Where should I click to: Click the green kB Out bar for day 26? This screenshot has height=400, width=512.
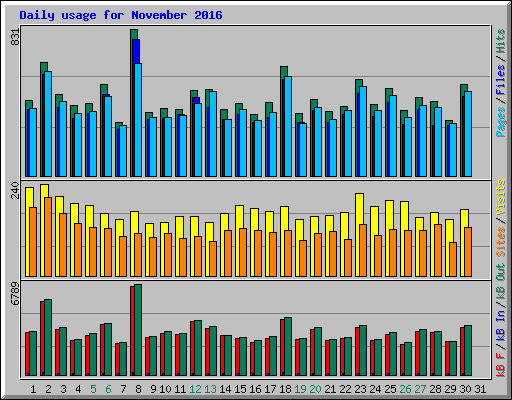click(408, 359)
